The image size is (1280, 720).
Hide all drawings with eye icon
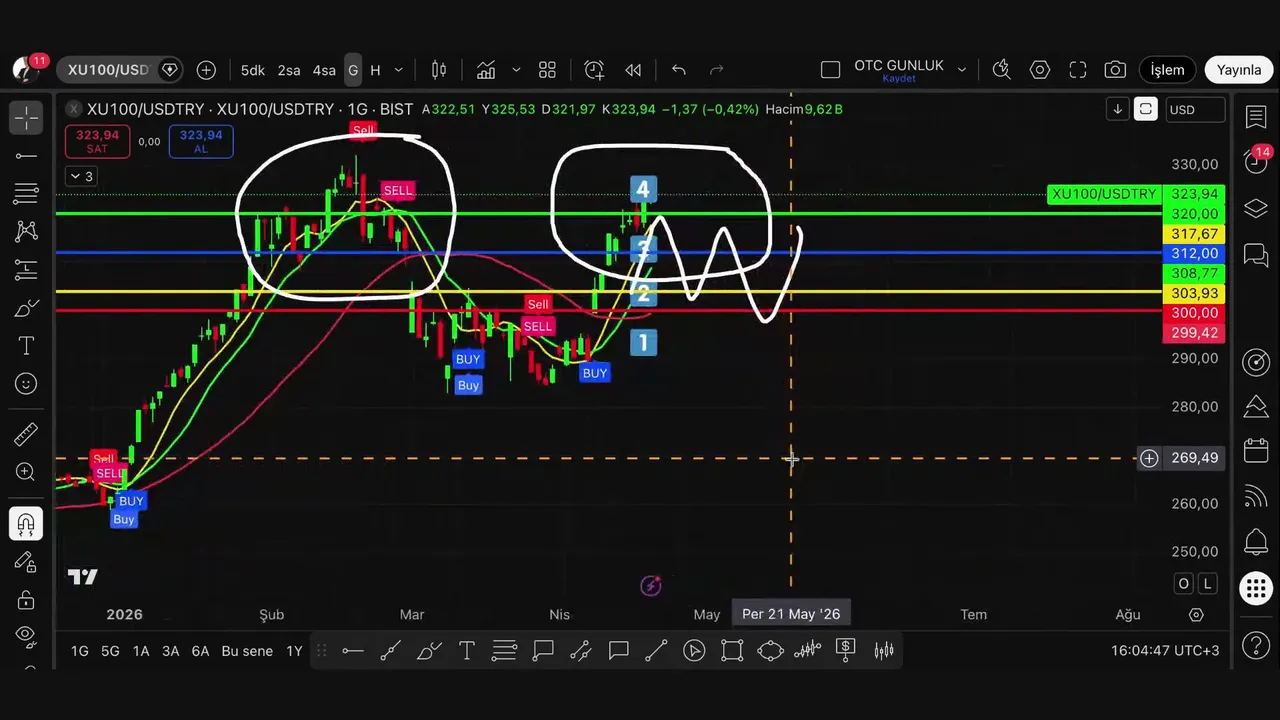point(26,636)
